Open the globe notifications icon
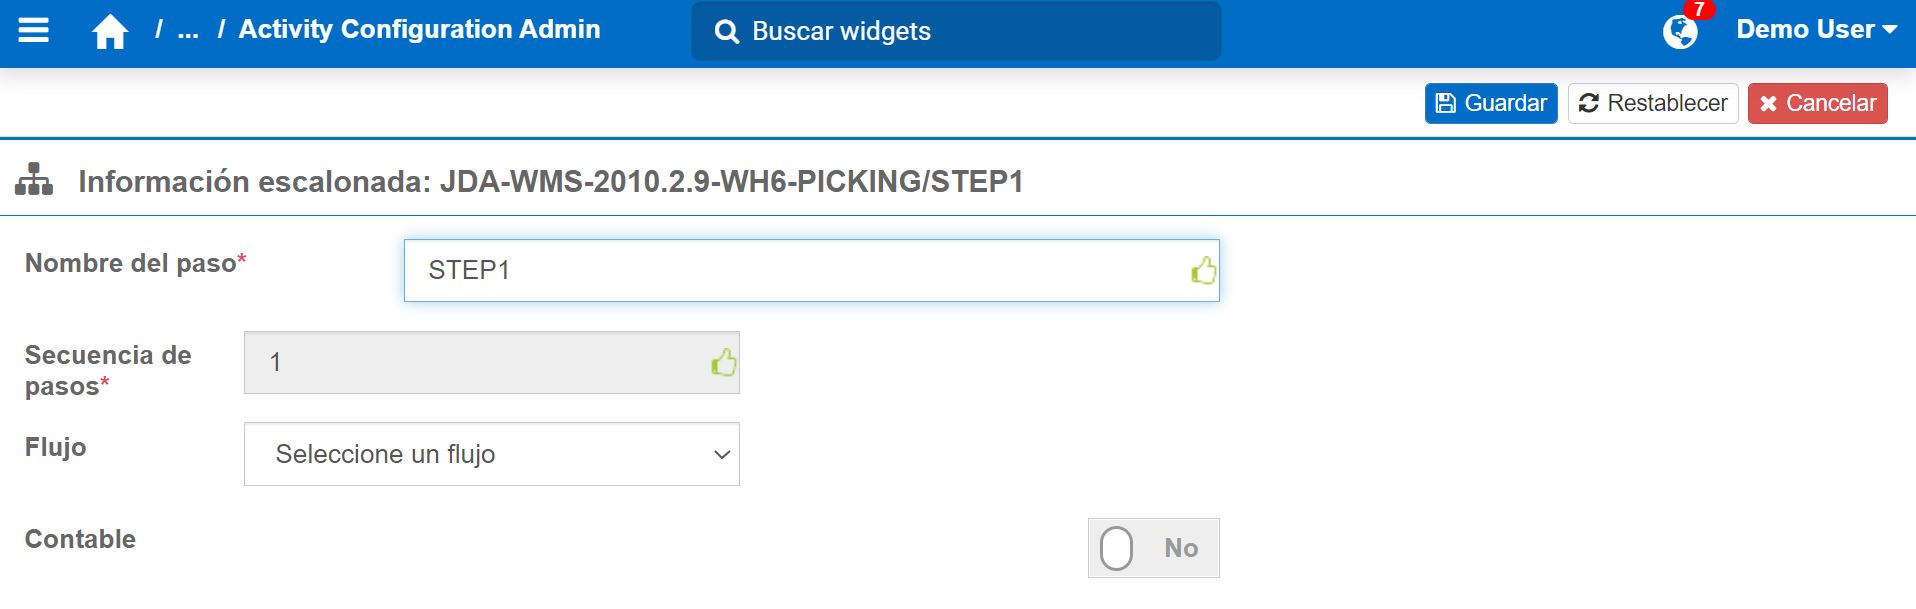1916x609 pixels. click(x=1679, y=33)
